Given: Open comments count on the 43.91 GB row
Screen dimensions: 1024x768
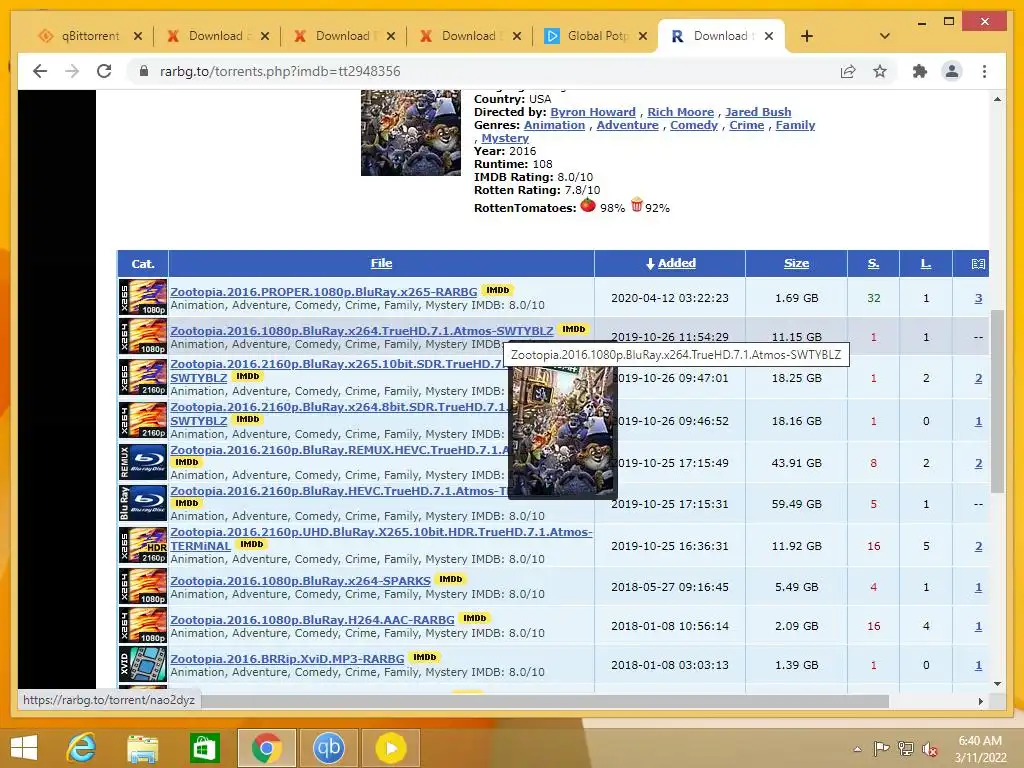Looking at the screenshot, I should pyautogui.click(x=978, y=463).
